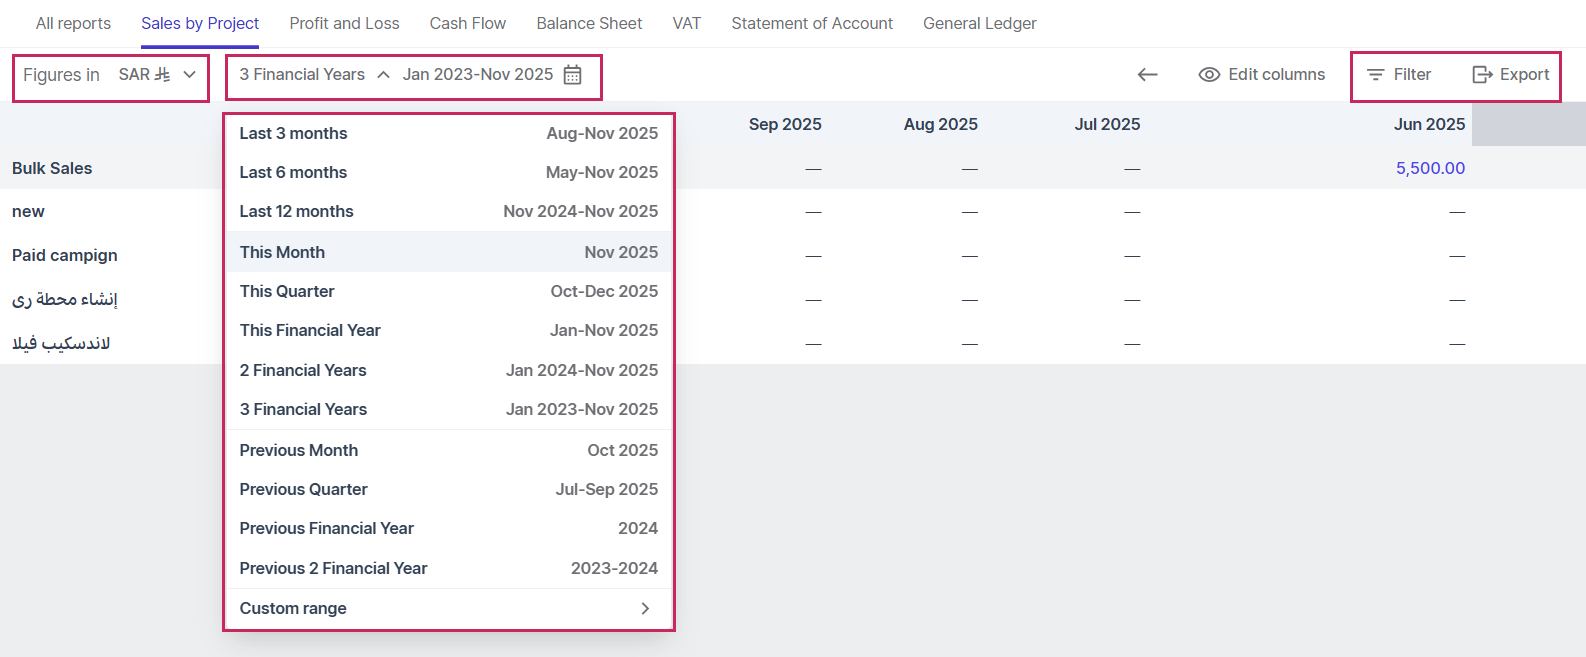This screenshot has height=657, width=1586.
Task: Click the eye icon for Edit columns
Action: pyautogui.click(x=1209, y=75)
